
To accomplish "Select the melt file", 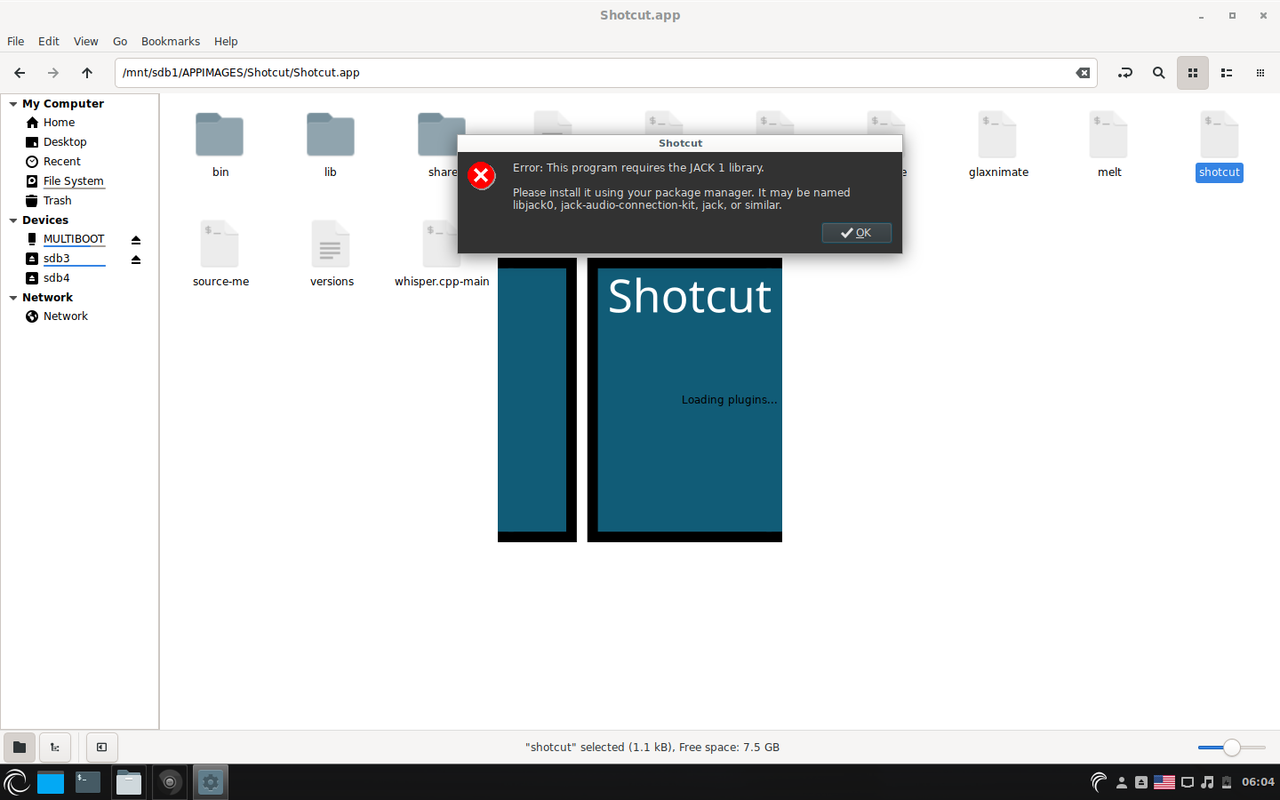I will pos(1109,145).
